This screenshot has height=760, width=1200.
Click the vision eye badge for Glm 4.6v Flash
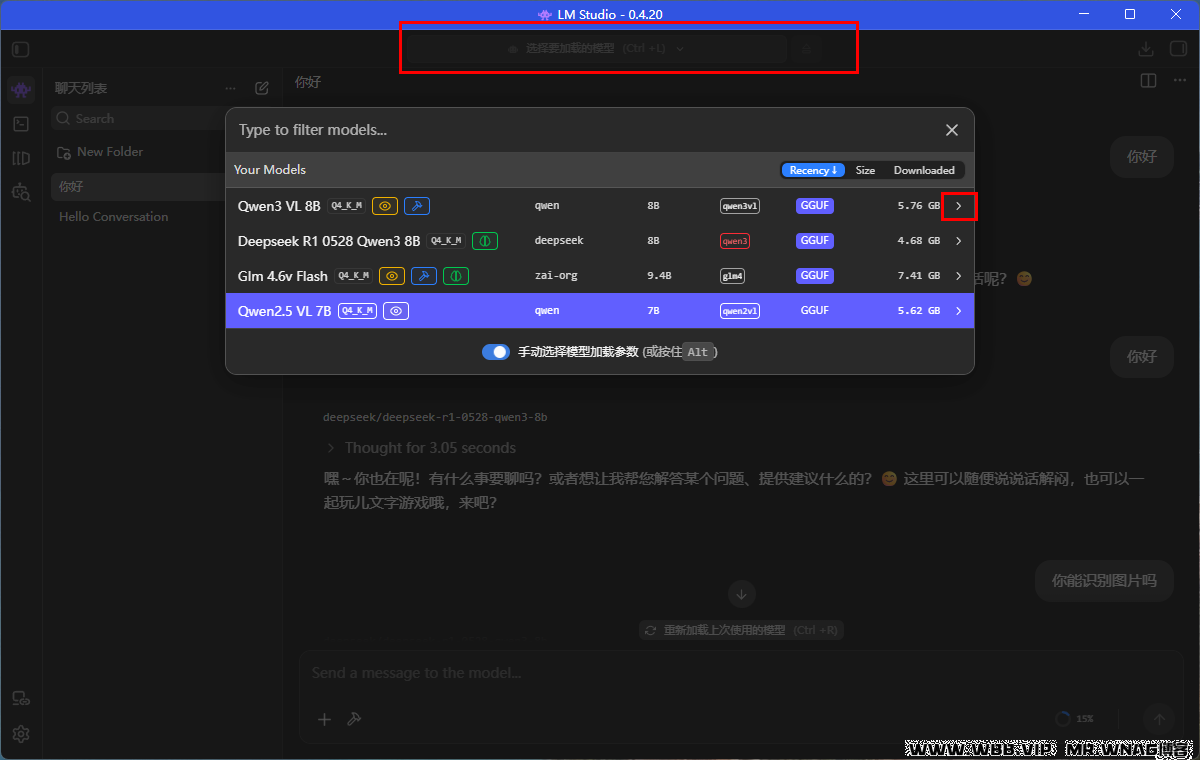tap(393, 276)
